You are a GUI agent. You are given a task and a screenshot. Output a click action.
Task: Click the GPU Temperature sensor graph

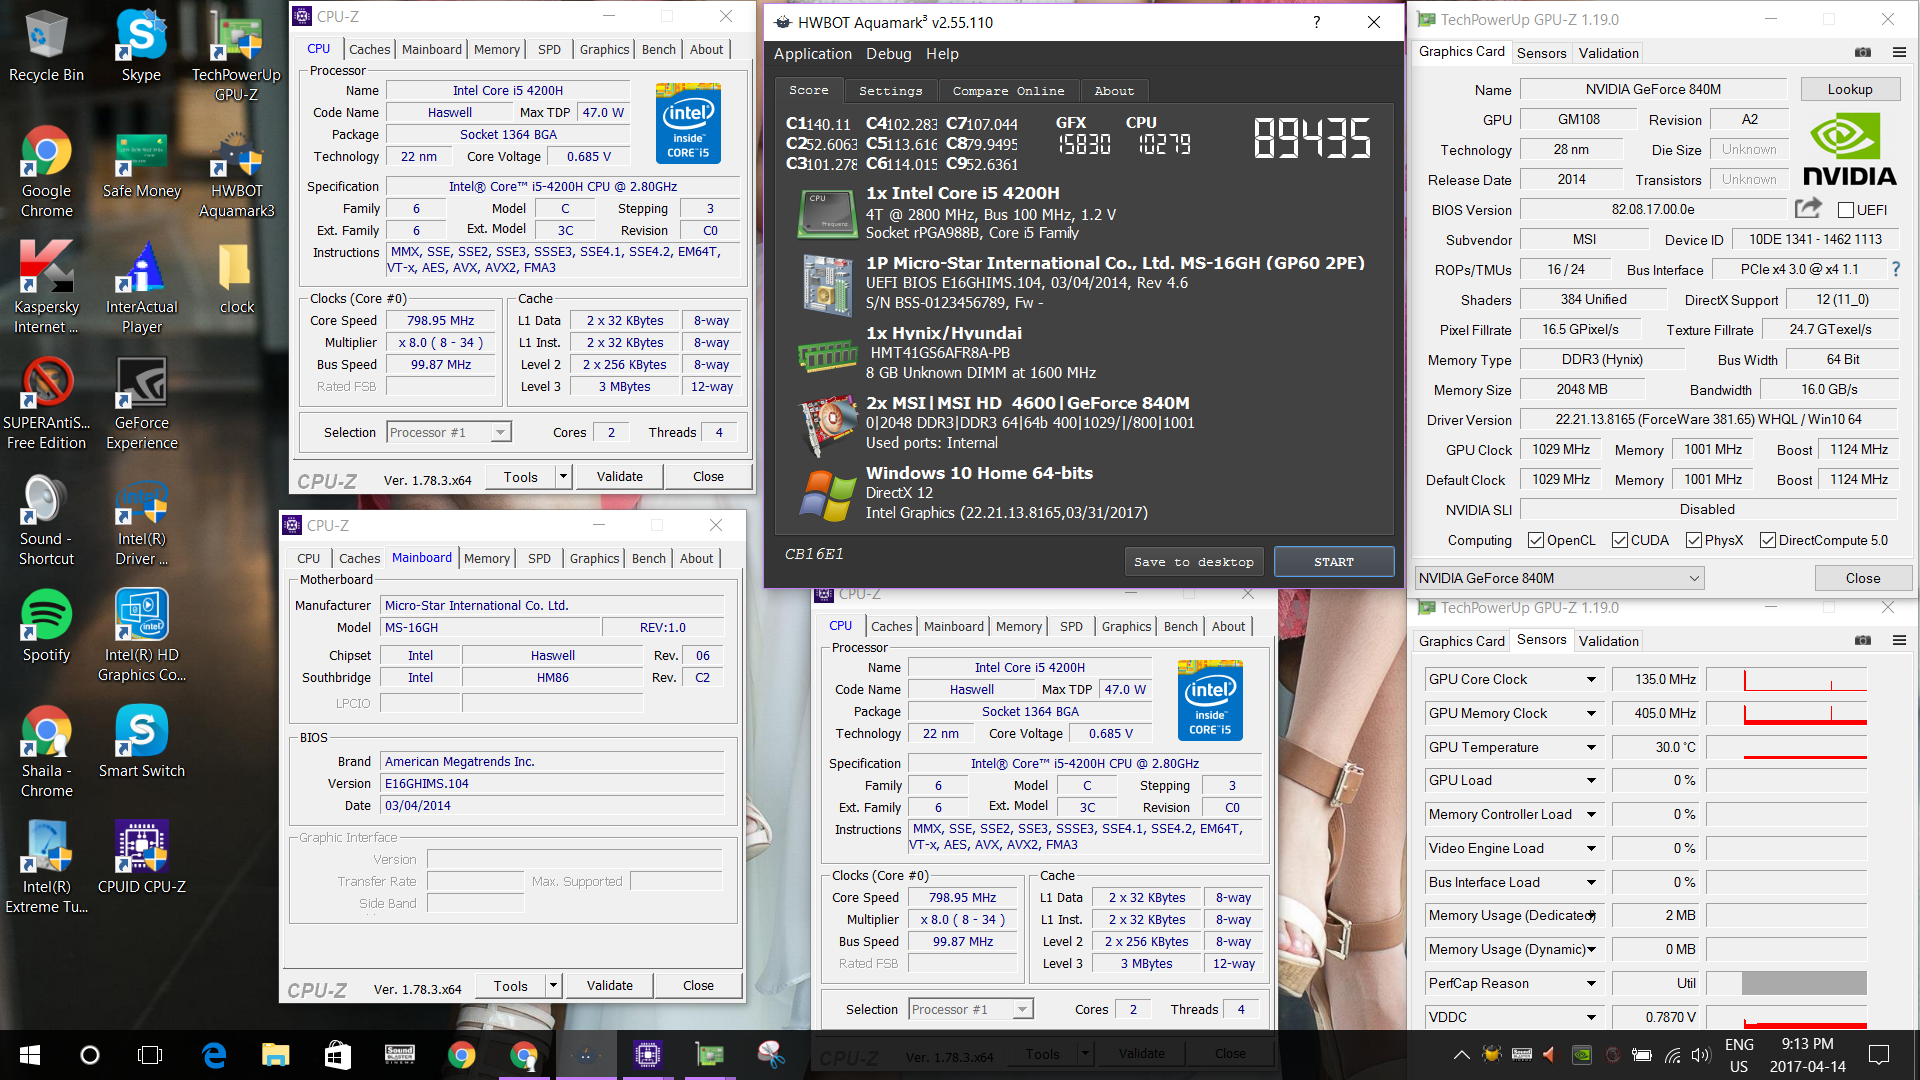[1787, 747]
